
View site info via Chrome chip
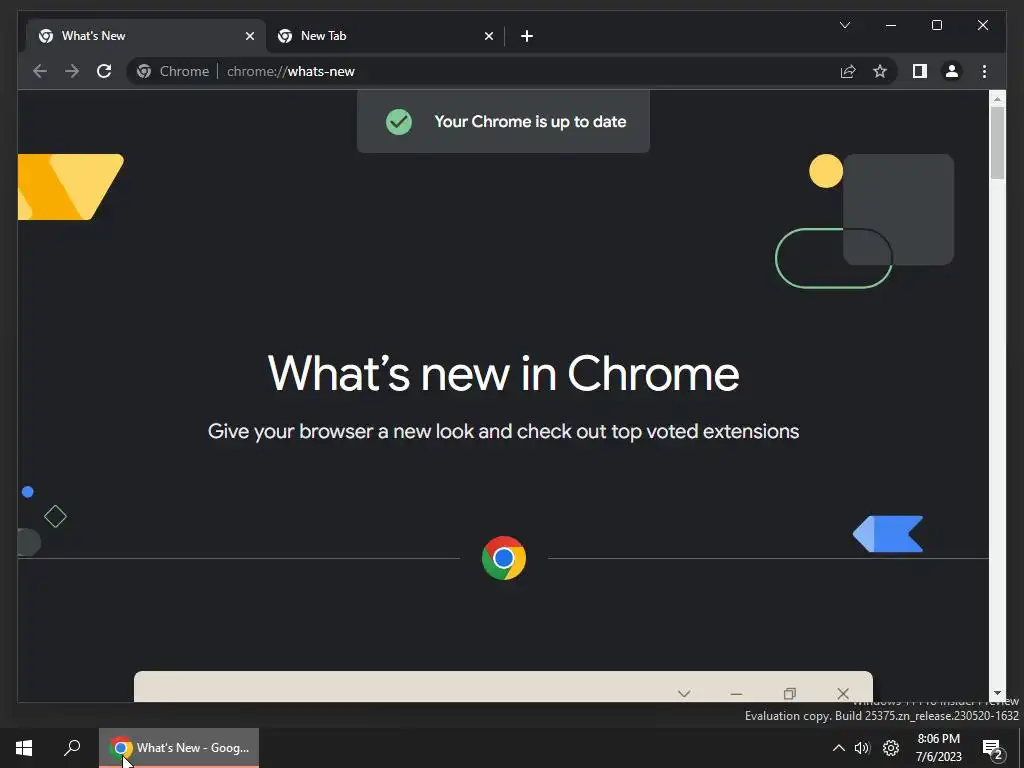174,71
